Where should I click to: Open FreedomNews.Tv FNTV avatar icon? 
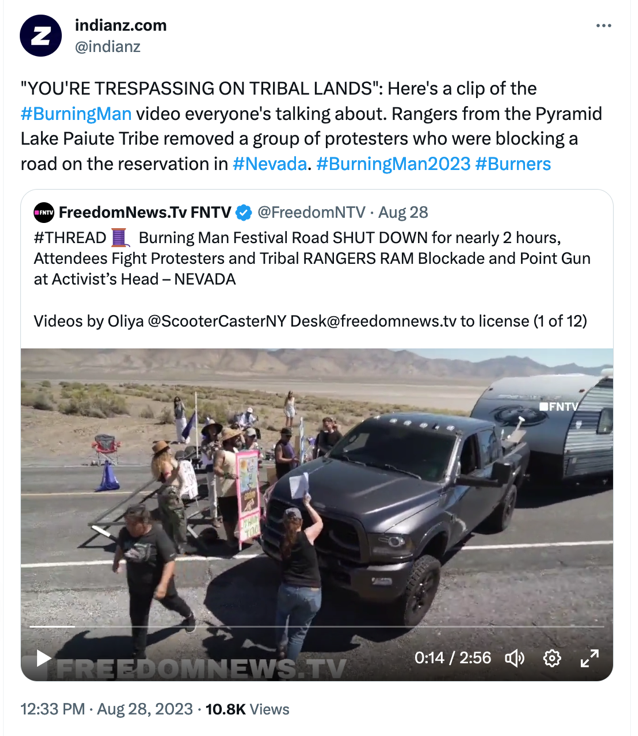pos(44,213)
